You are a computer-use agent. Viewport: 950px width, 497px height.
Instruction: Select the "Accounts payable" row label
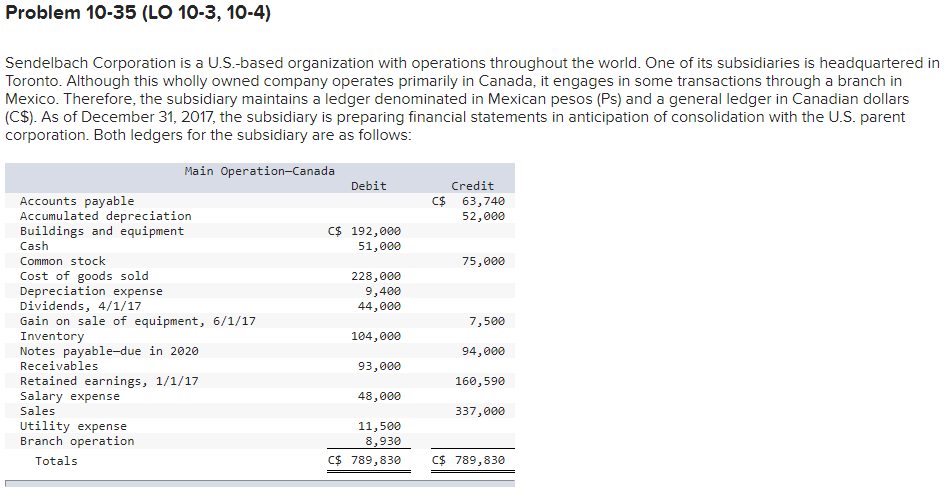click(77, 201)
